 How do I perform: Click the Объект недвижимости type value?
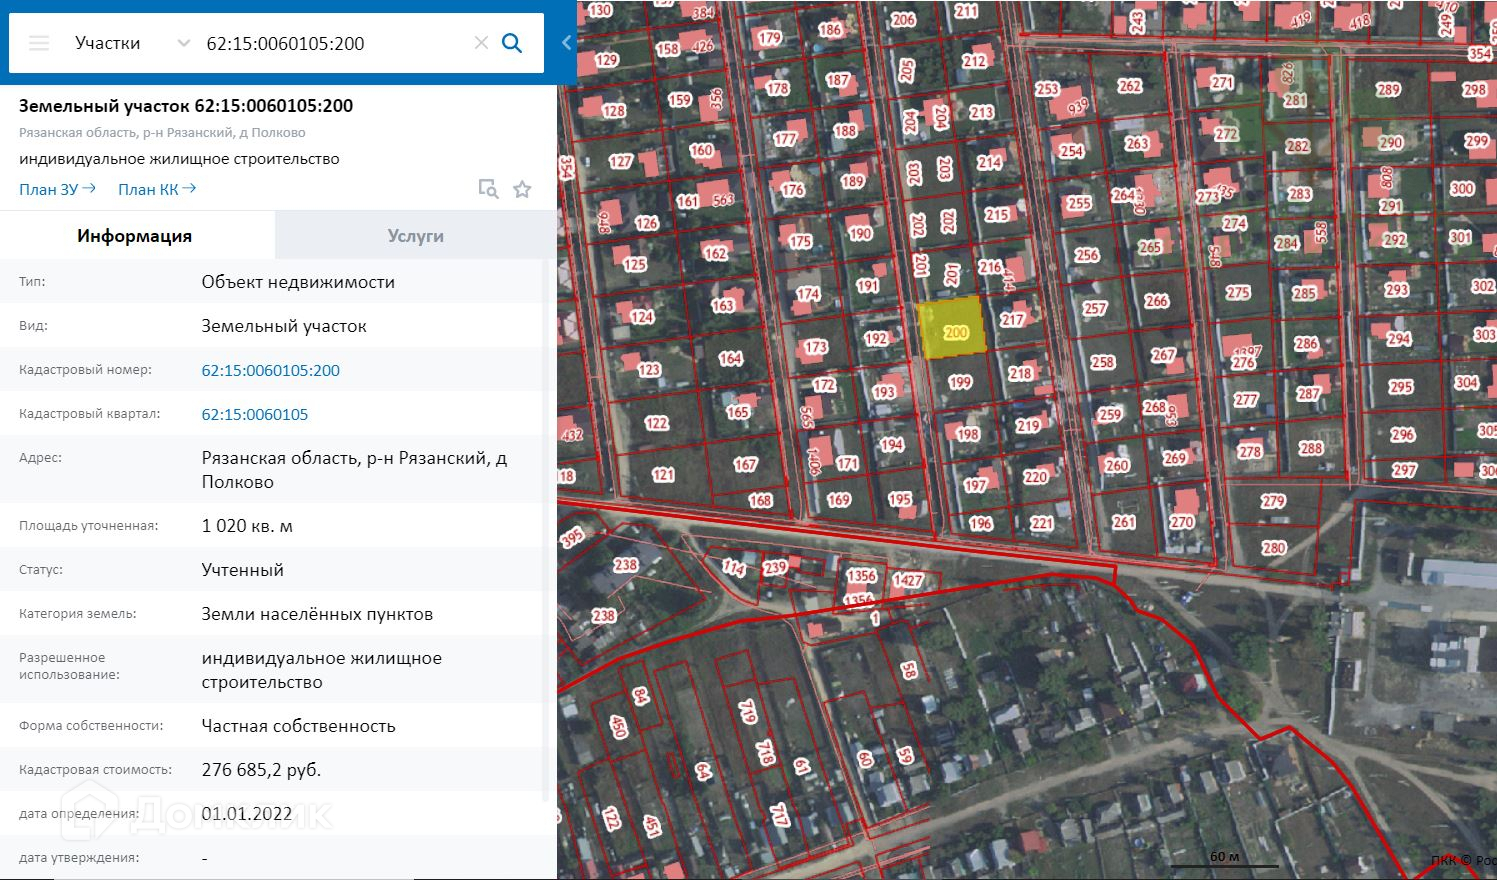click(298, 282)
